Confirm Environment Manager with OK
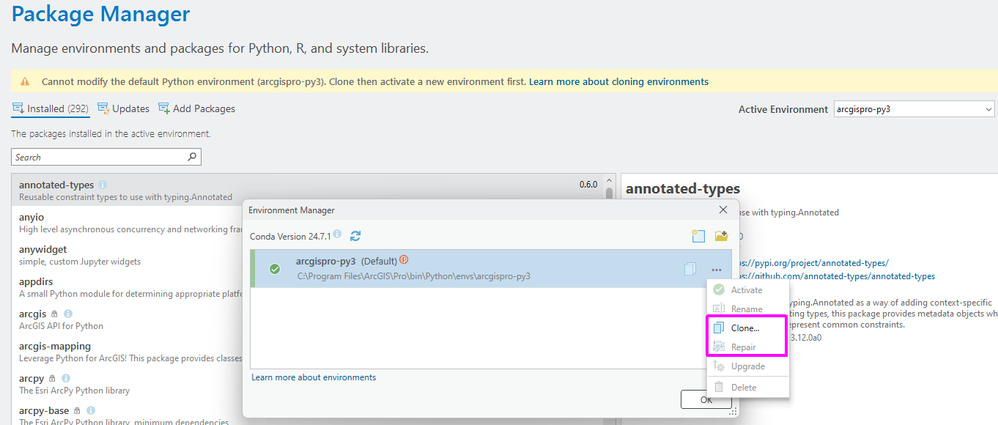 706,400
